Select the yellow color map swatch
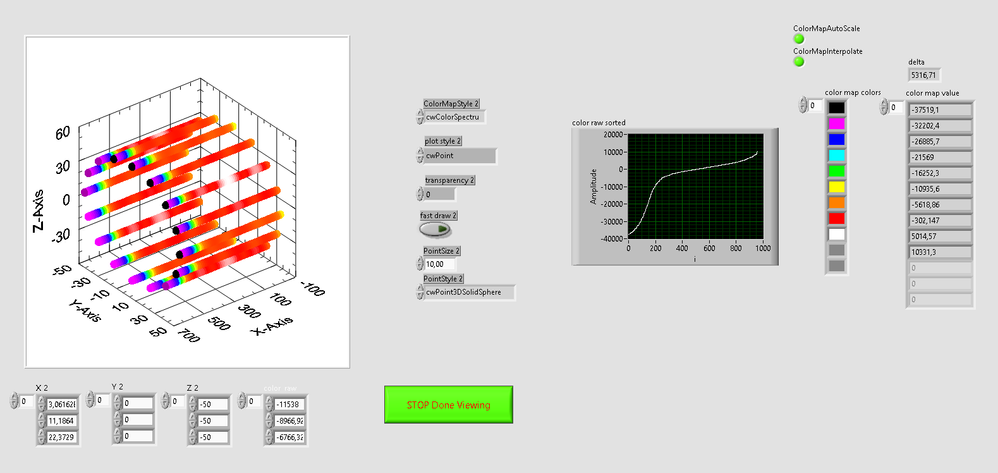998x473 pixels. [x=836, y=187]
